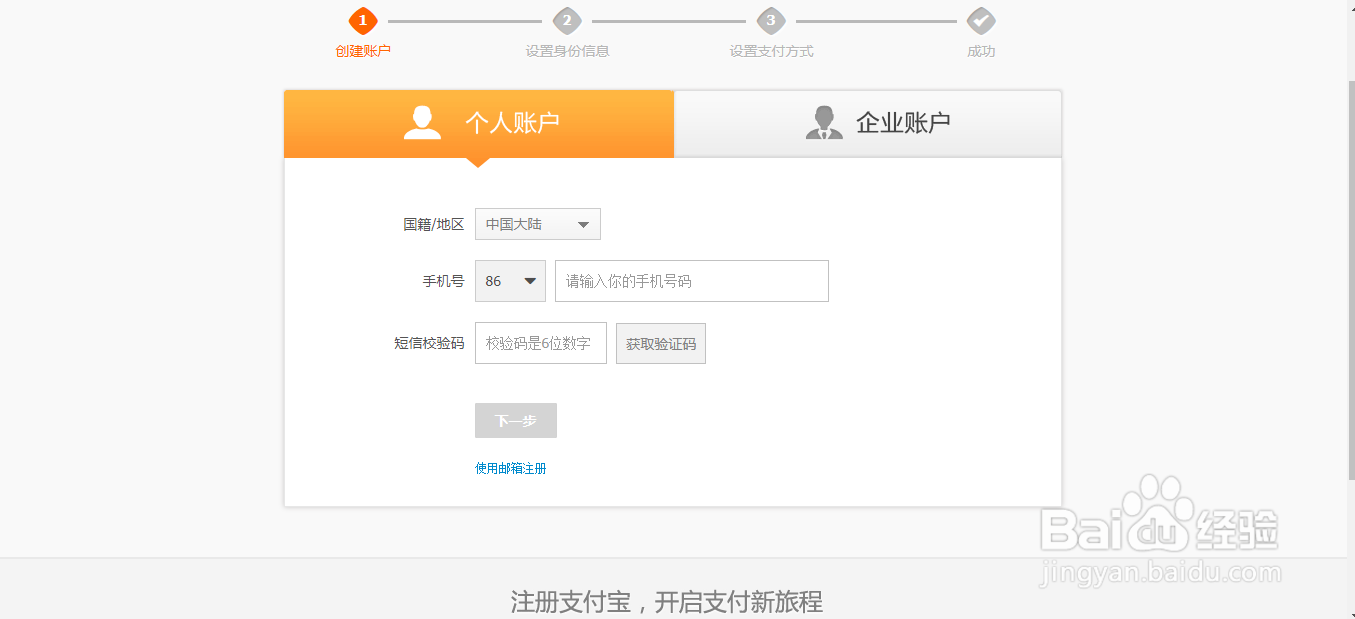
Task: Click the 注册支付宝，开启支付新旅程 heading
Action: click(667, 602)
